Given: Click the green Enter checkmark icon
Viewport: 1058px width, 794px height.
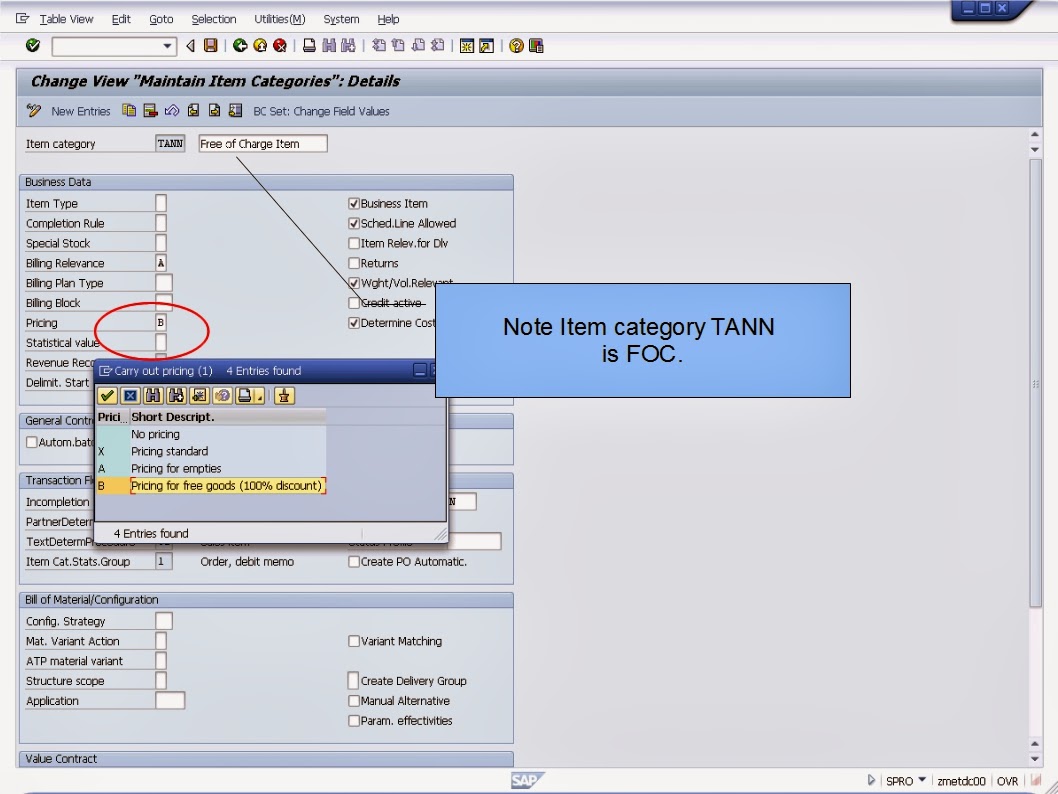Looking at the screenshot, I should pos(32,45).
